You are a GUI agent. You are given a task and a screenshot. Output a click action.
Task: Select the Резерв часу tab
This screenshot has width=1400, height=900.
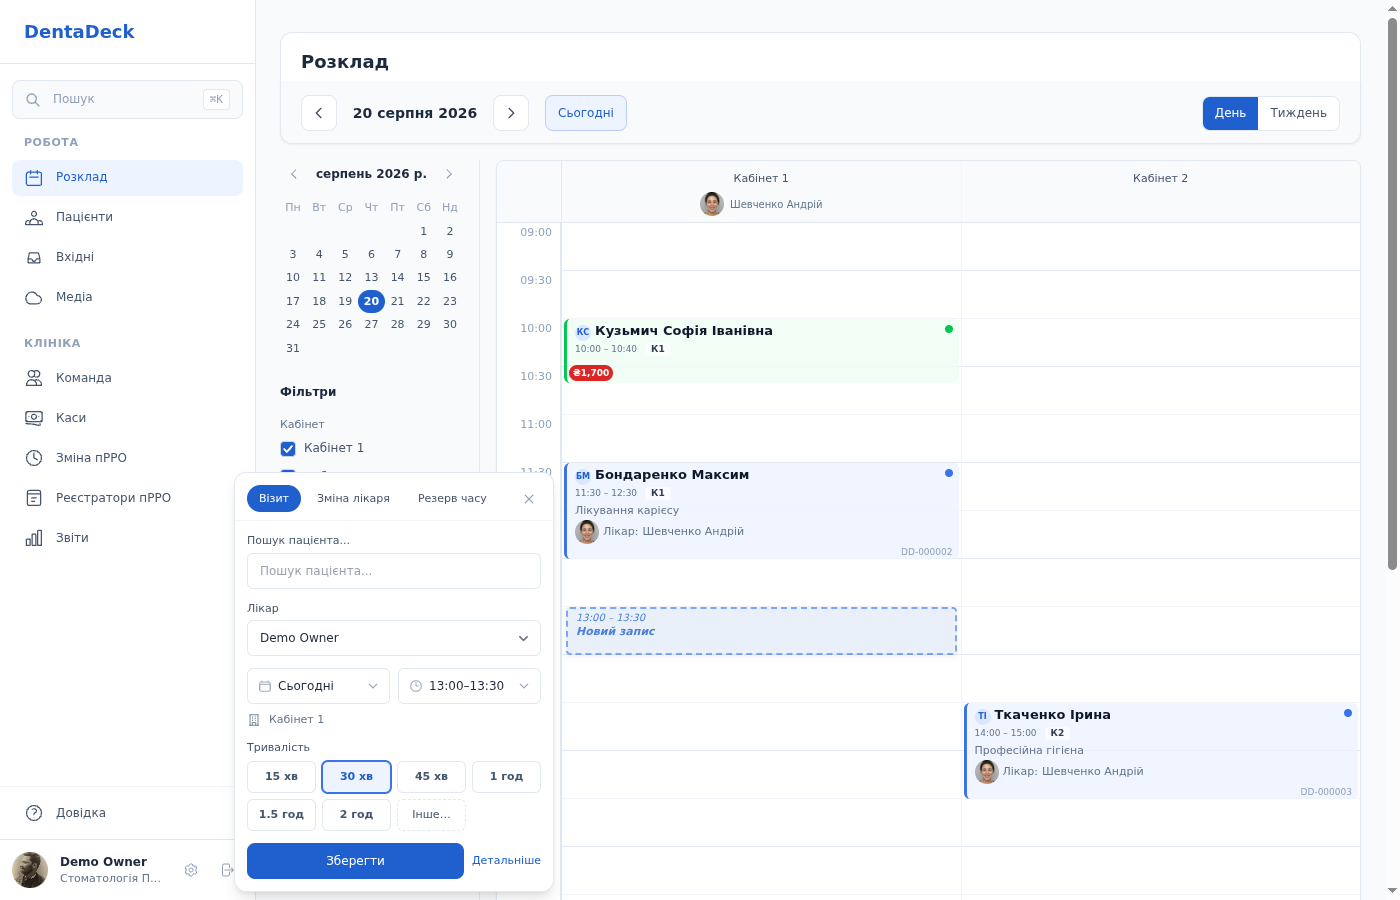click(452, 498)
